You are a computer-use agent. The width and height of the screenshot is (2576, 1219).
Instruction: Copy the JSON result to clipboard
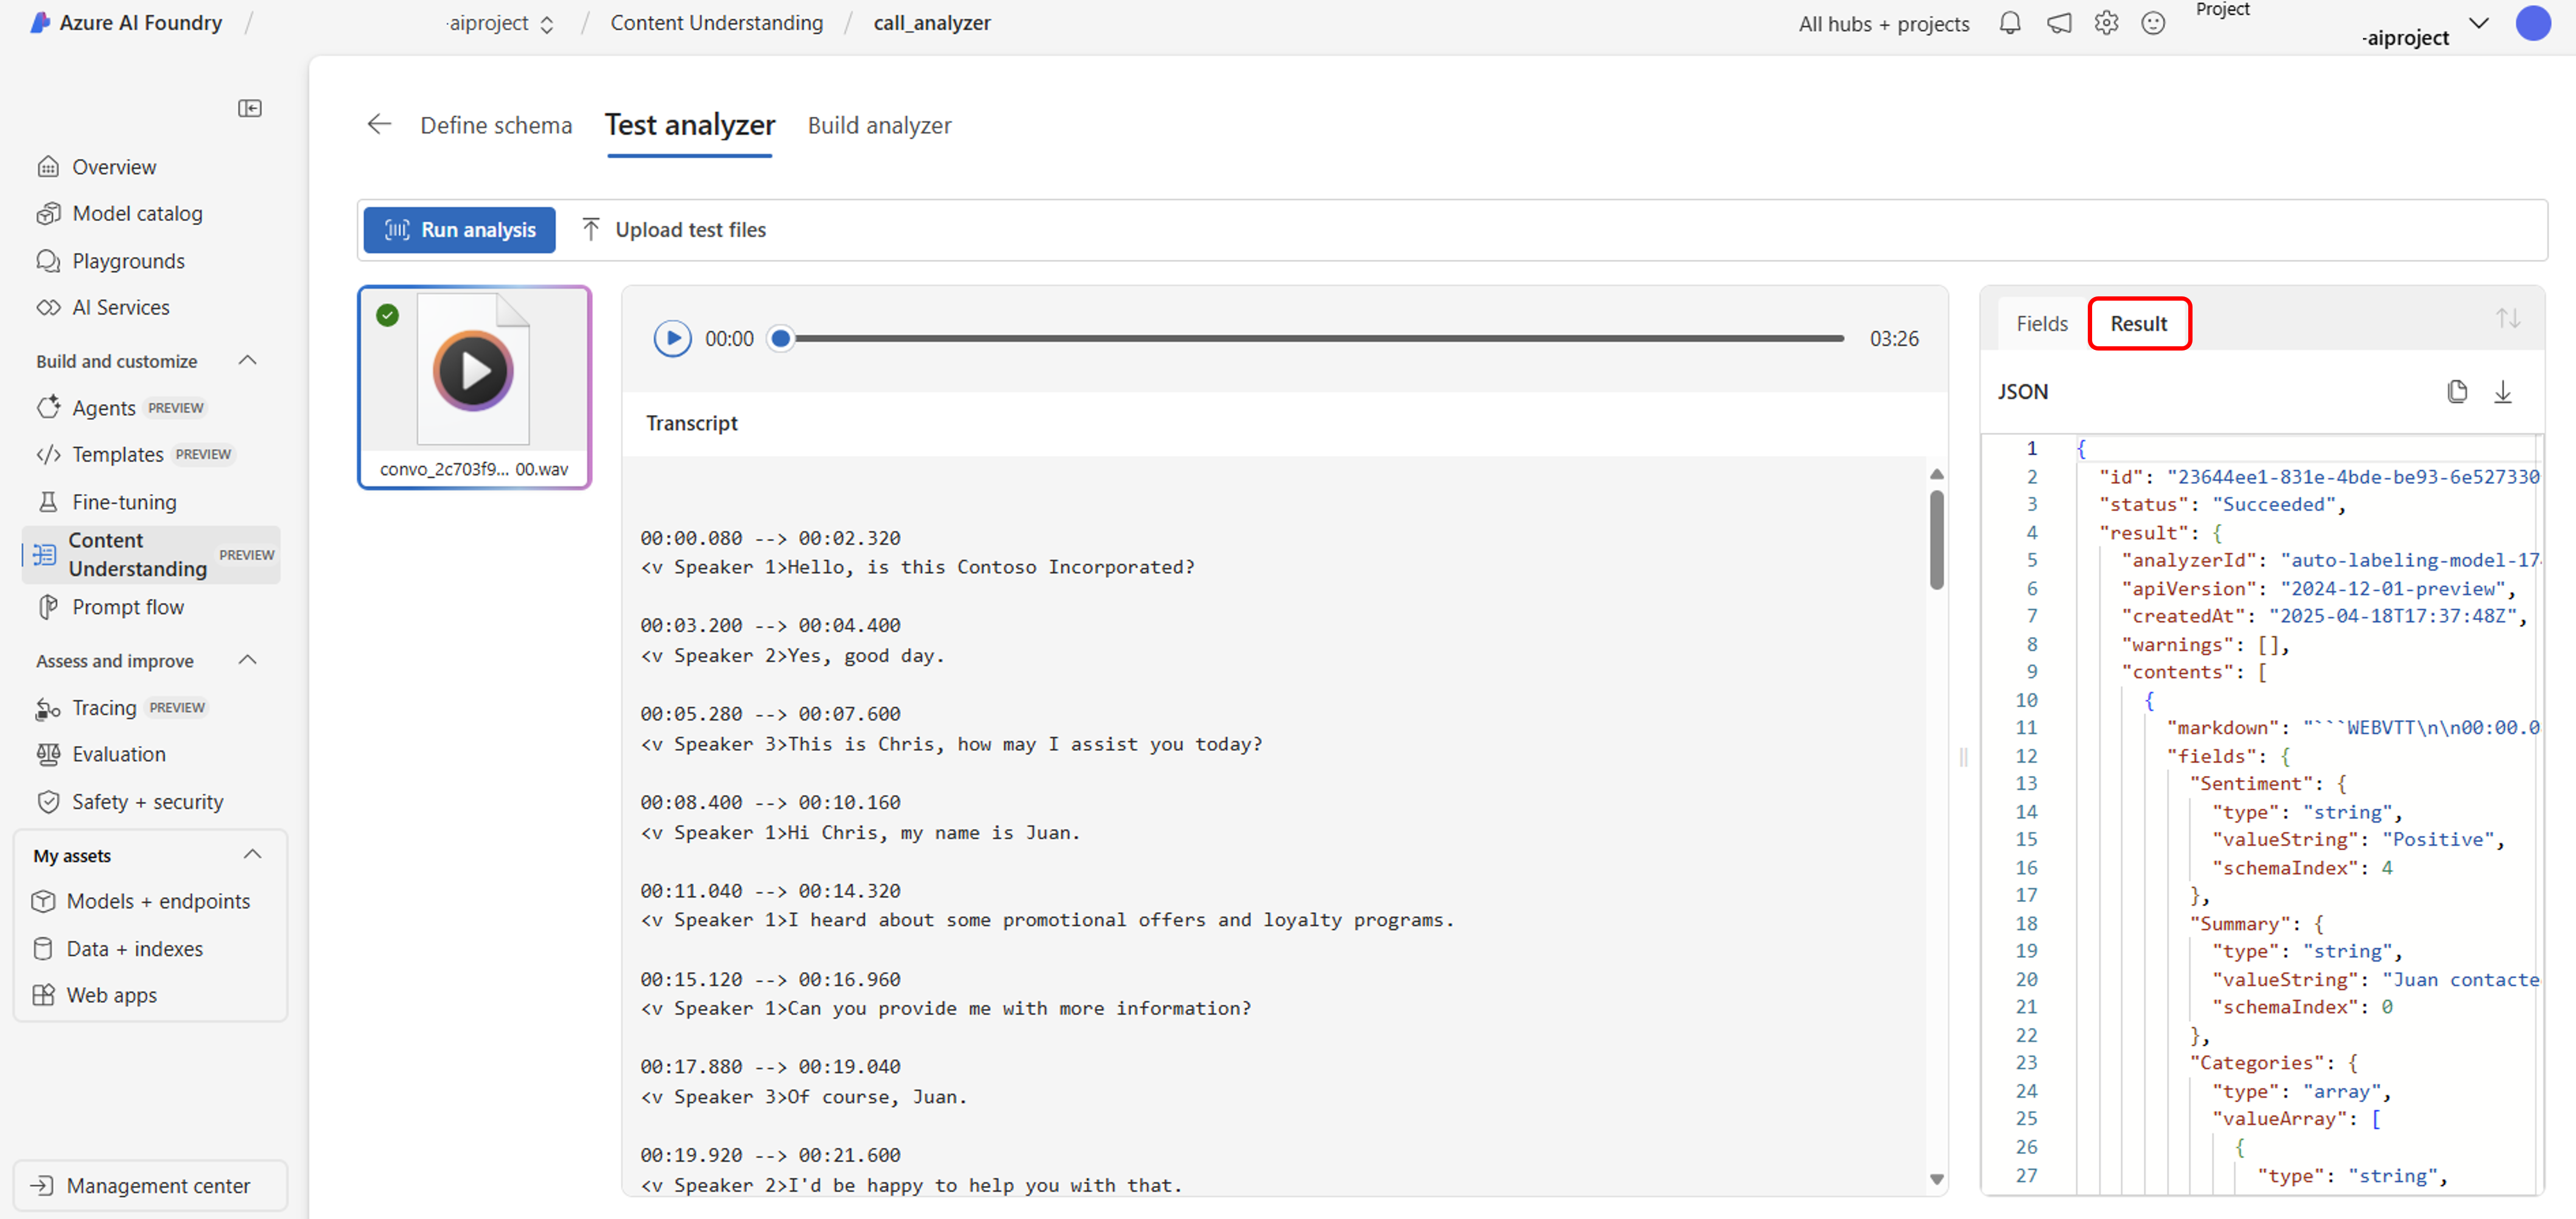coord(2458,391)
